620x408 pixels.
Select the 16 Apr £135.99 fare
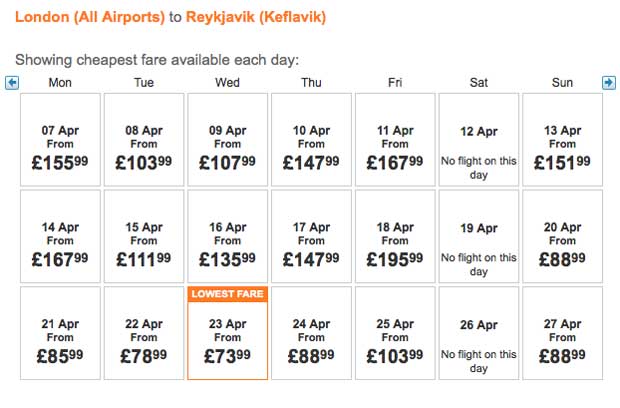click(228, 236)
